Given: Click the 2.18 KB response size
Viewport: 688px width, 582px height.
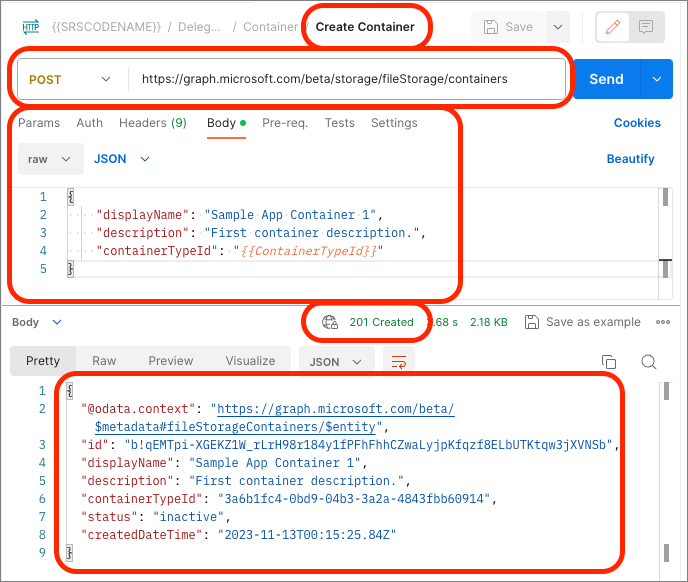Looking at the screenshot, I should 489,322.
